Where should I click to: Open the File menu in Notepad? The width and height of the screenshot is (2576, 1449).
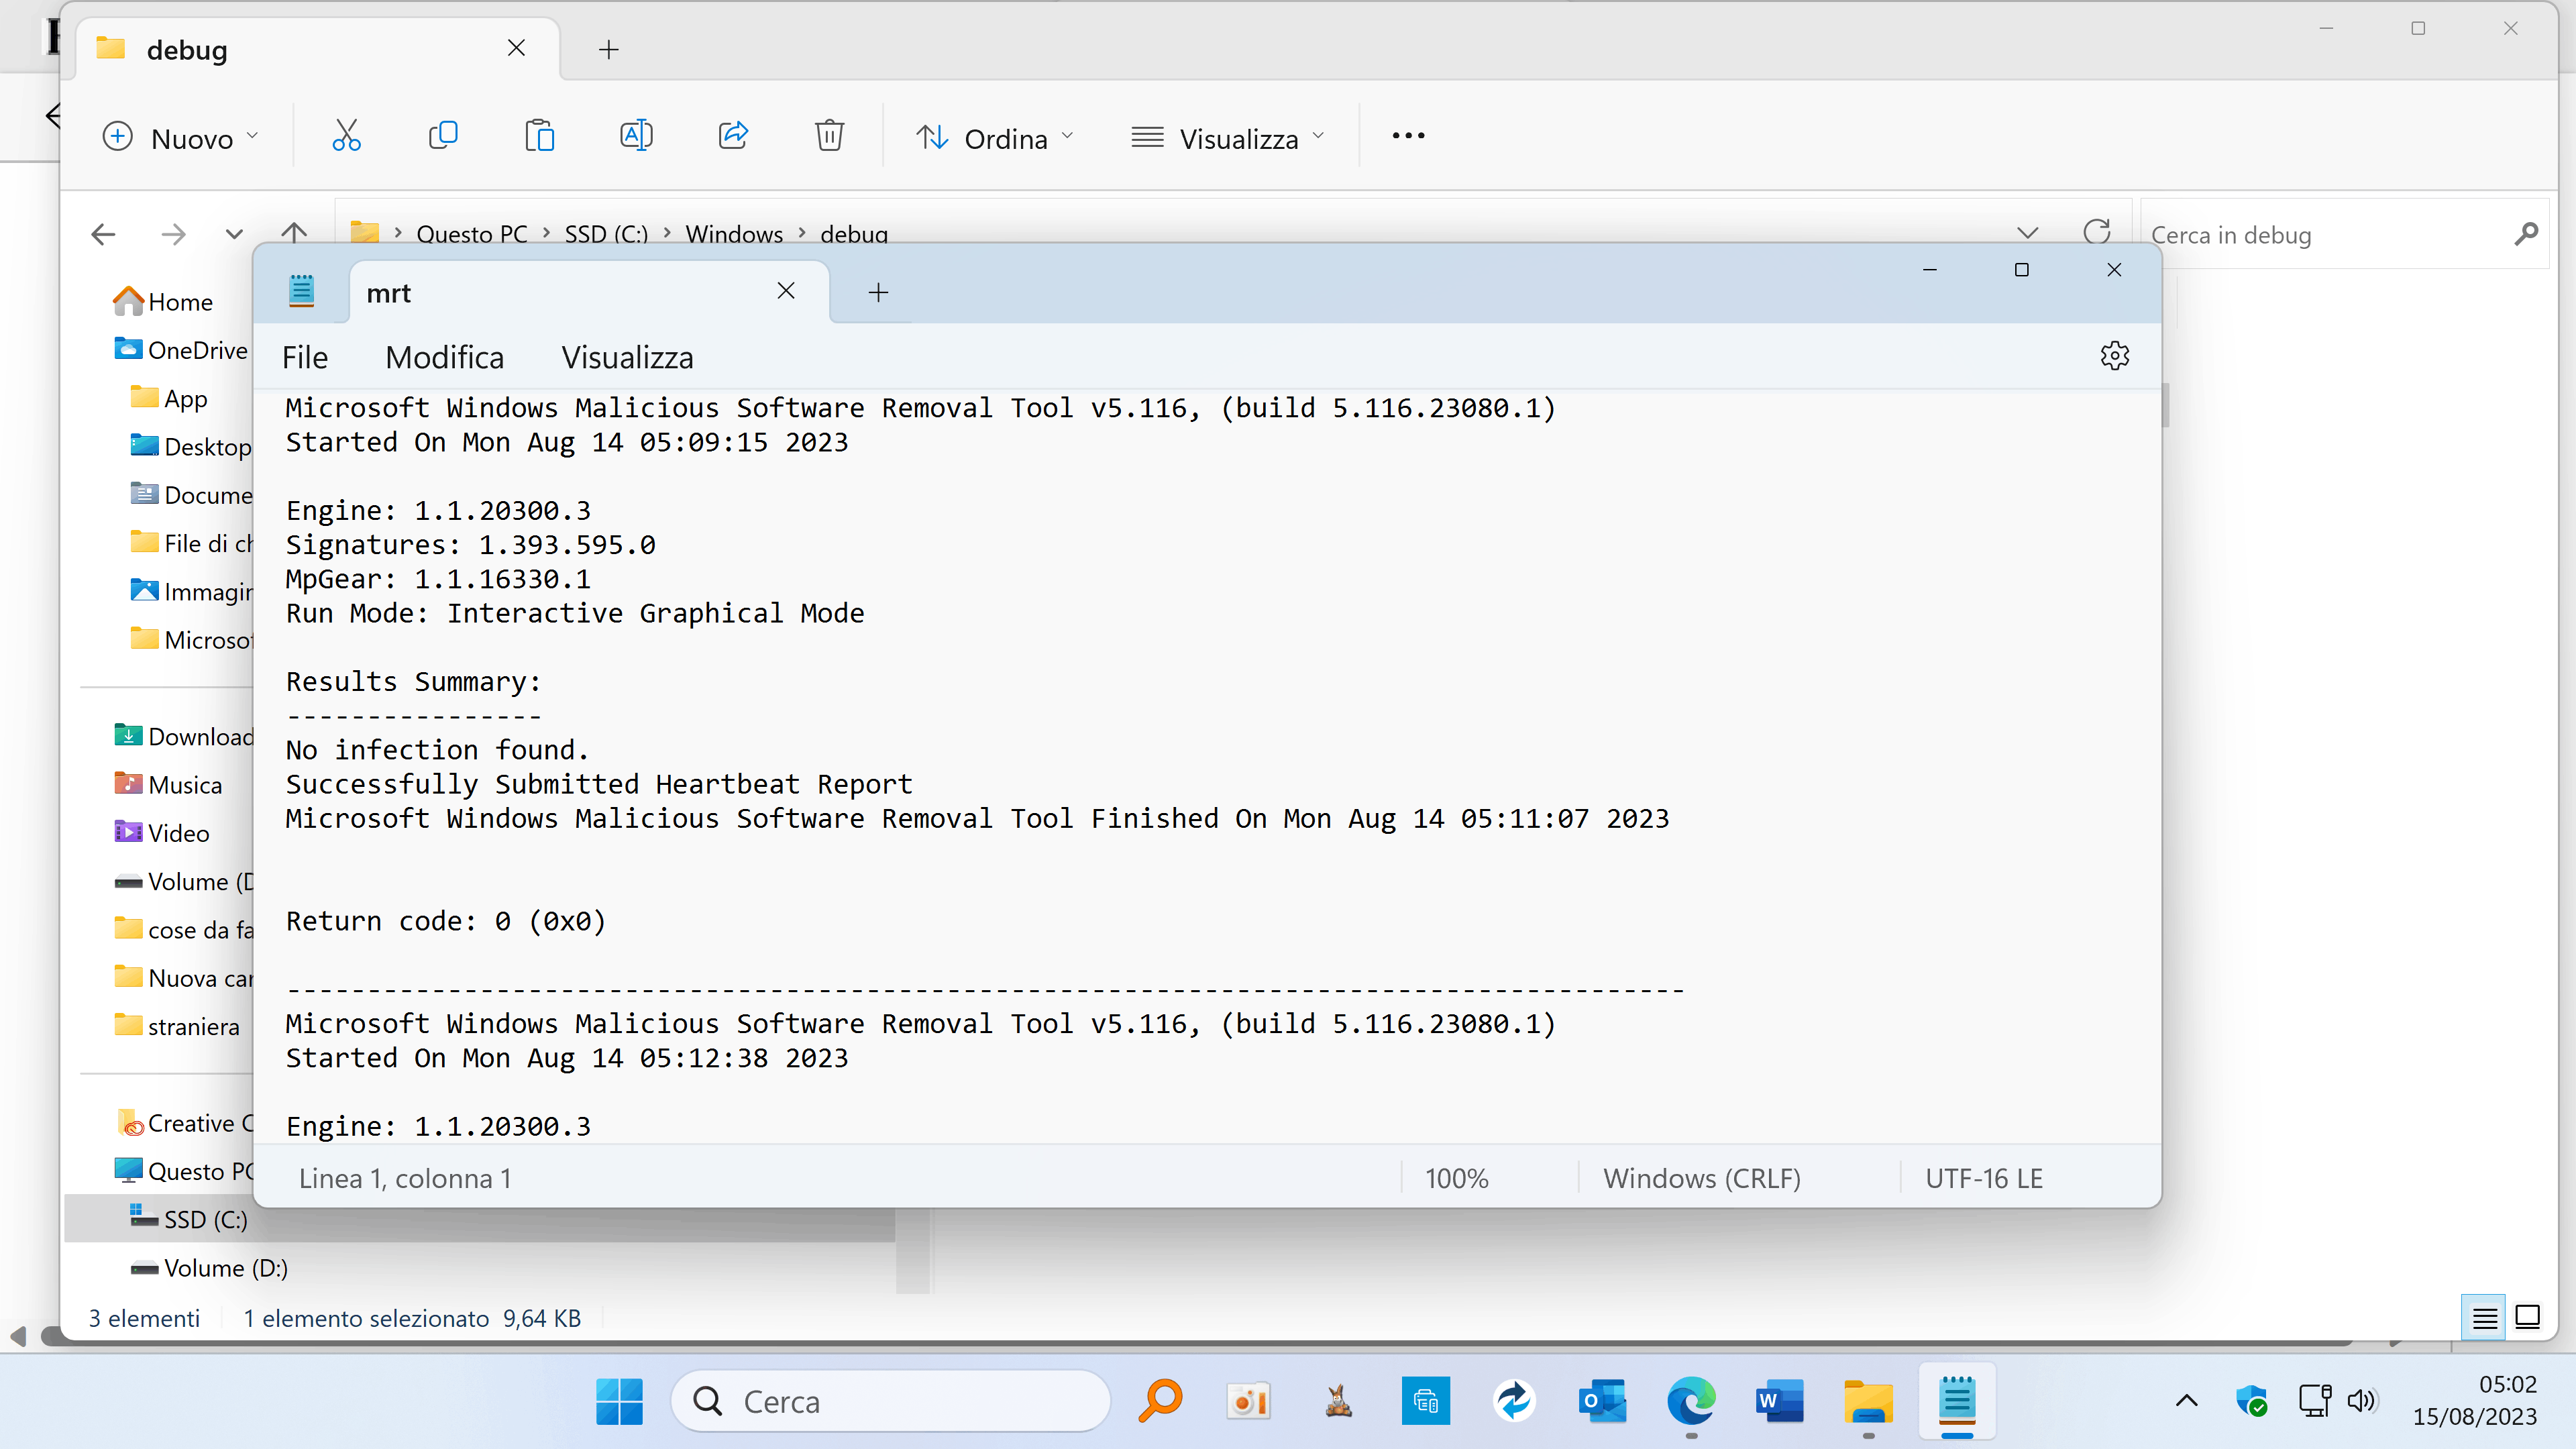(304, 358)
